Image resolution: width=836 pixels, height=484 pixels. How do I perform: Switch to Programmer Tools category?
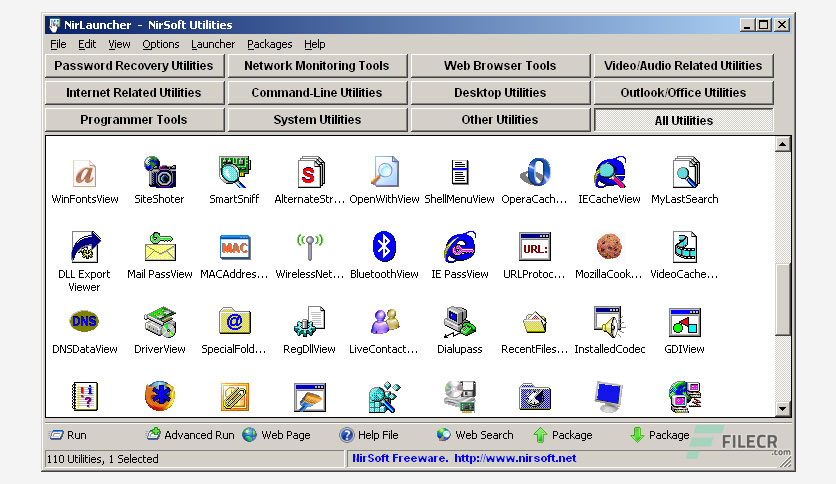tap(134, 120)
